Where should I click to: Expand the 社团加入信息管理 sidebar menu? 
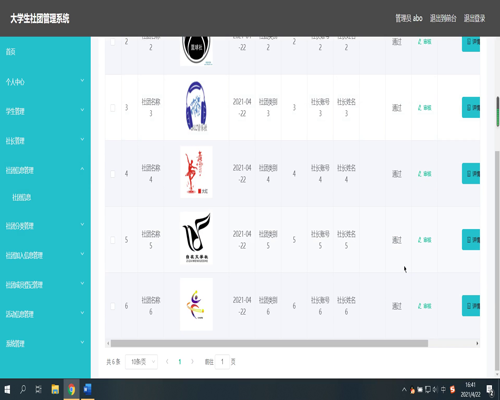coord(45,255)
